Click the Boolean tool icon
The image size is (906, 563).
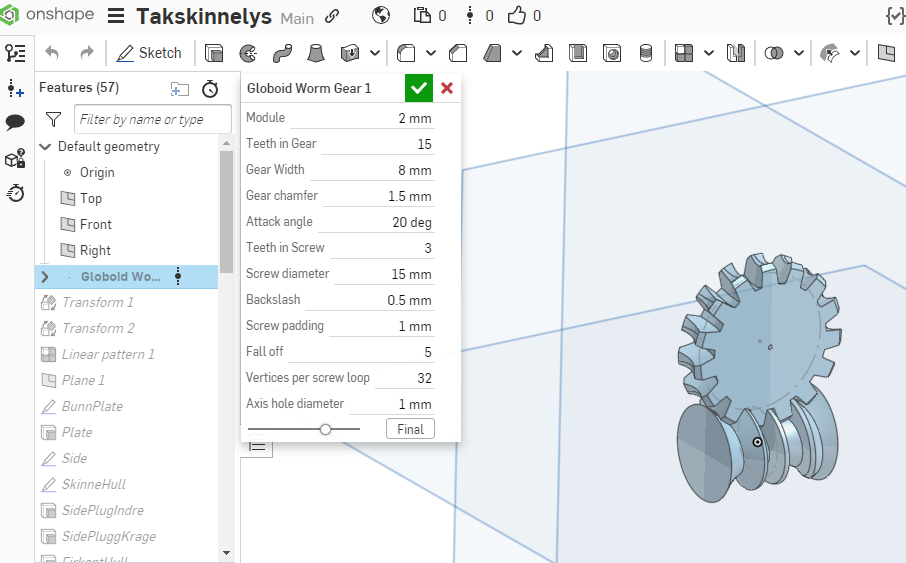(x=773, y=53)
